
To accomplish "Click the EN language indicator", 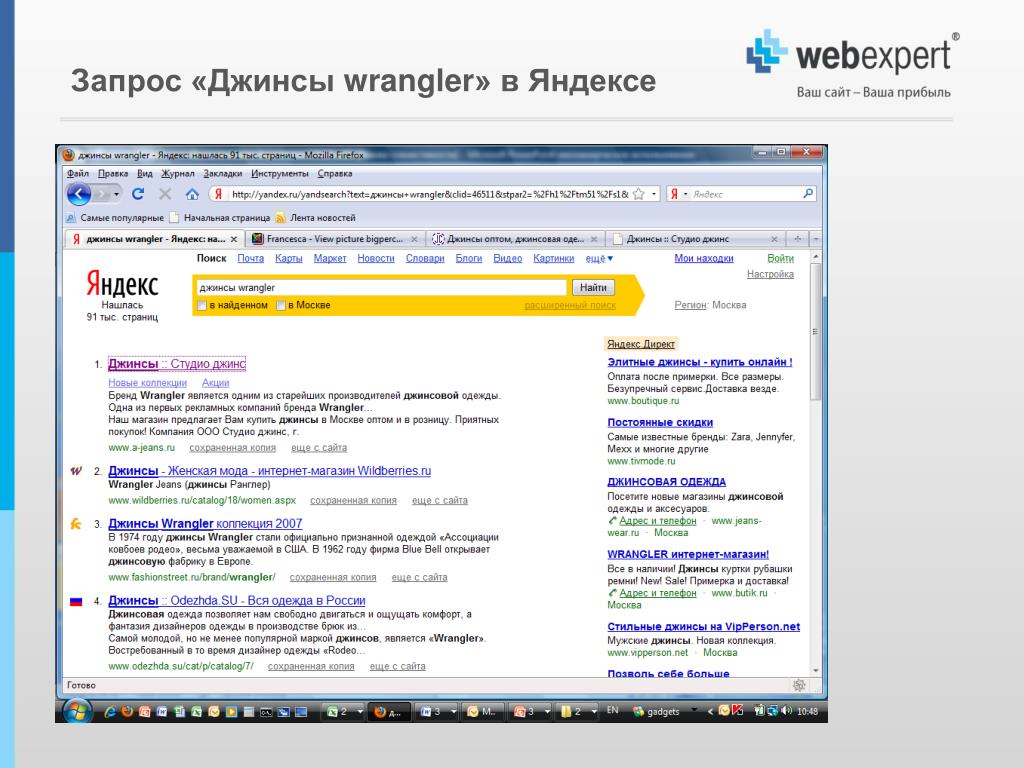I will 613,711.
